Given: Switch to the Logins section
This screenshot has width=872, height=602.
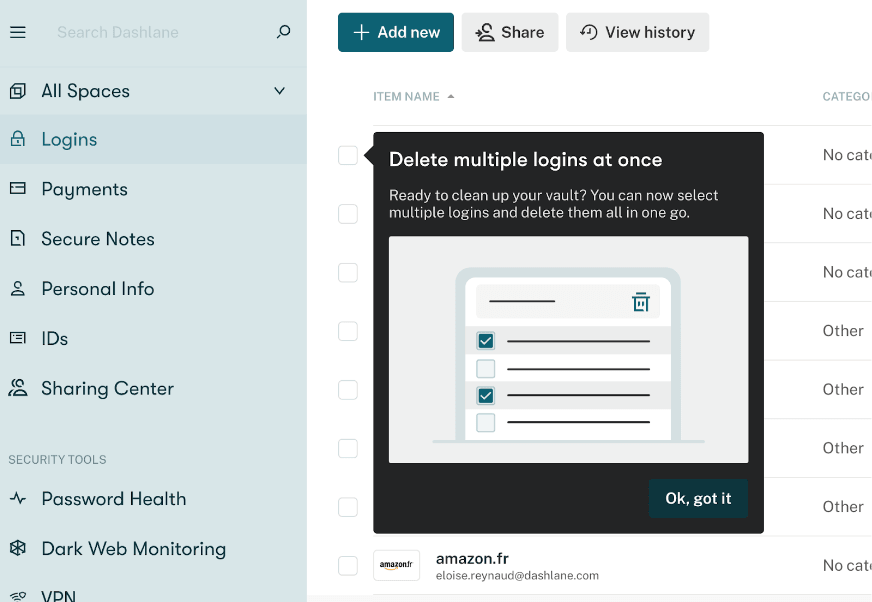Looking at the screenshot, I should coord(70,140).
